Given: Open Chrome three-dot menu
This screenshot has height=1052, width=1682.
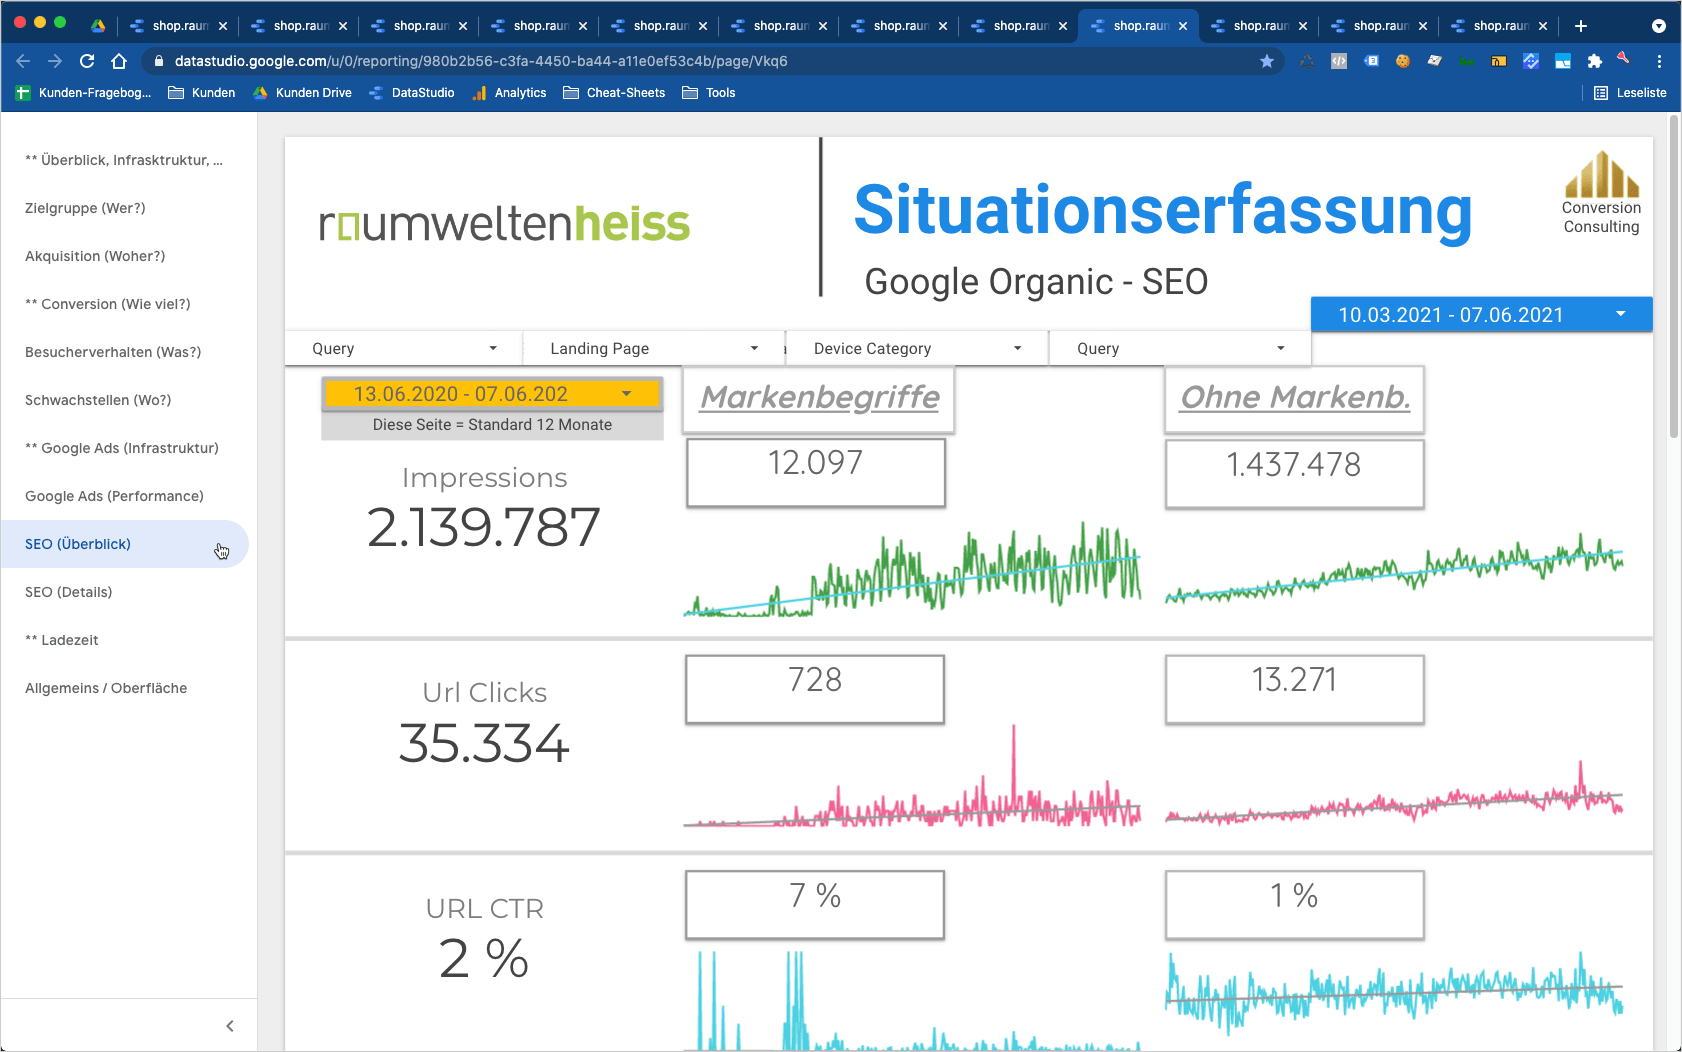Looking at the screenshot, I should click(1659, 61).
